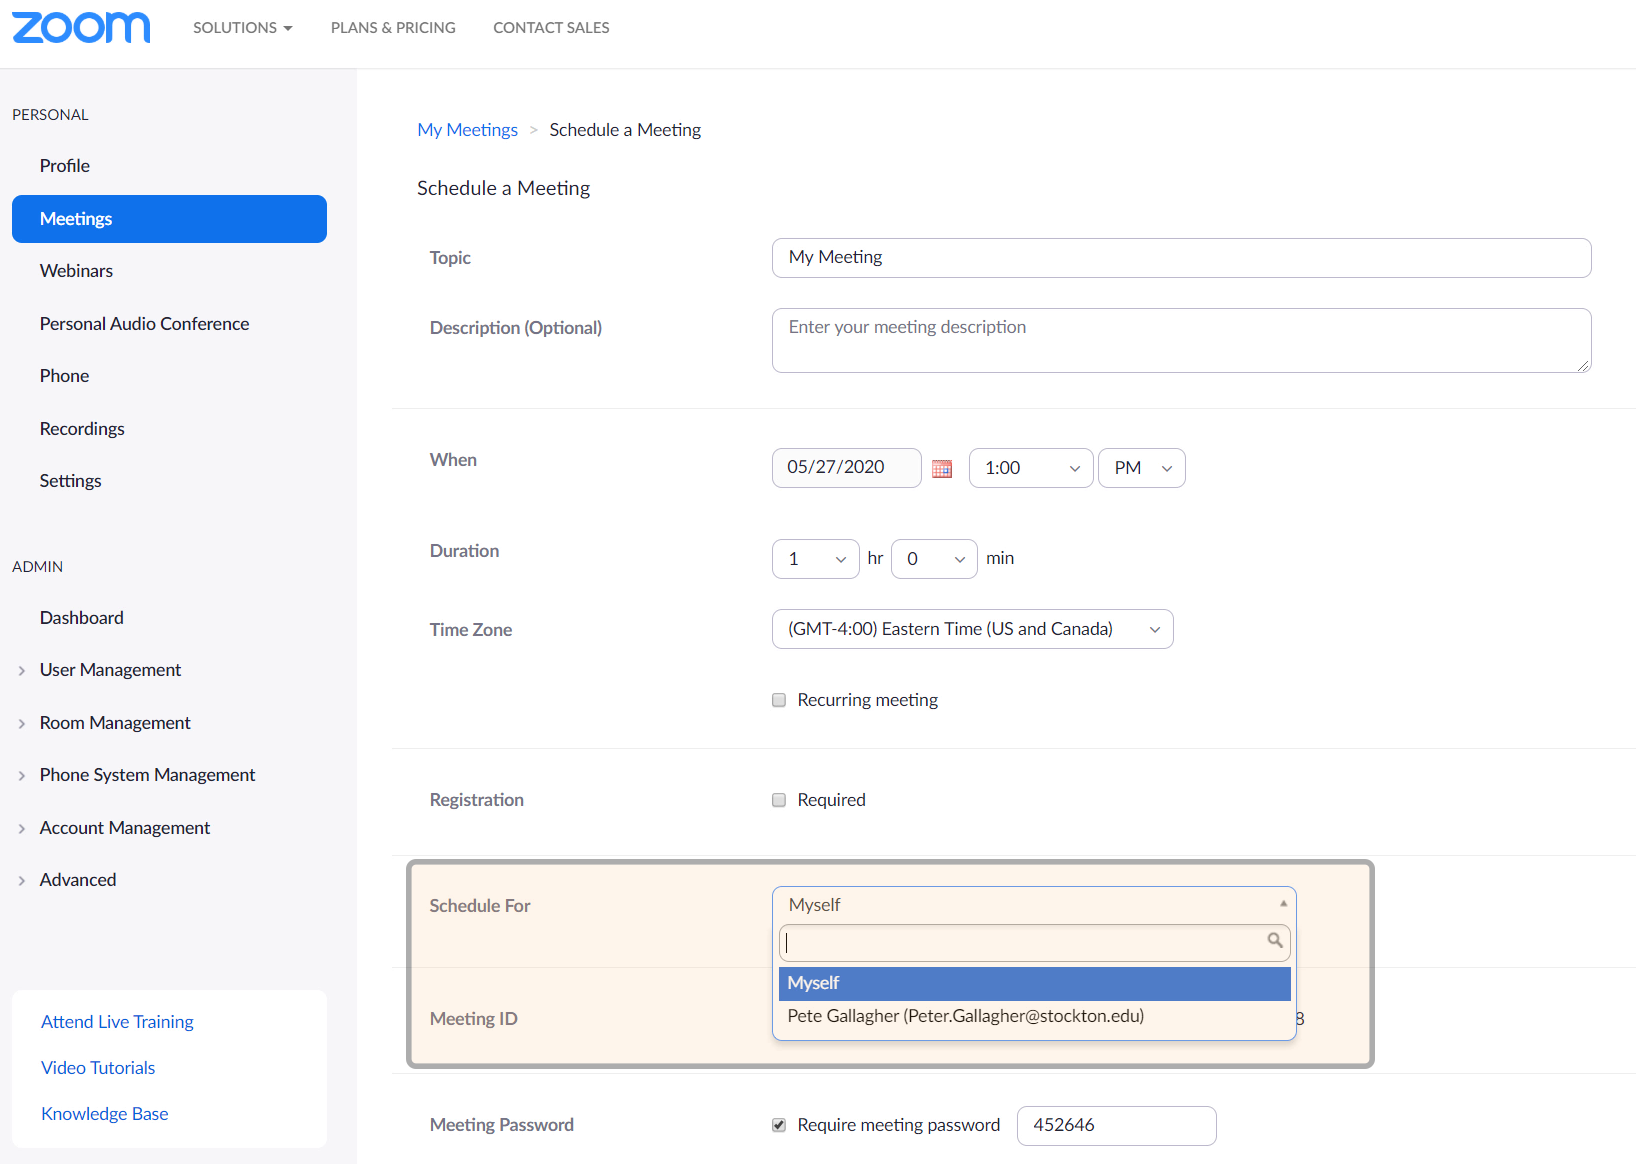Select Pete Gallagher in Schedule For list
Viewport: 1636px width, 1164px height.
point(965,1015)
